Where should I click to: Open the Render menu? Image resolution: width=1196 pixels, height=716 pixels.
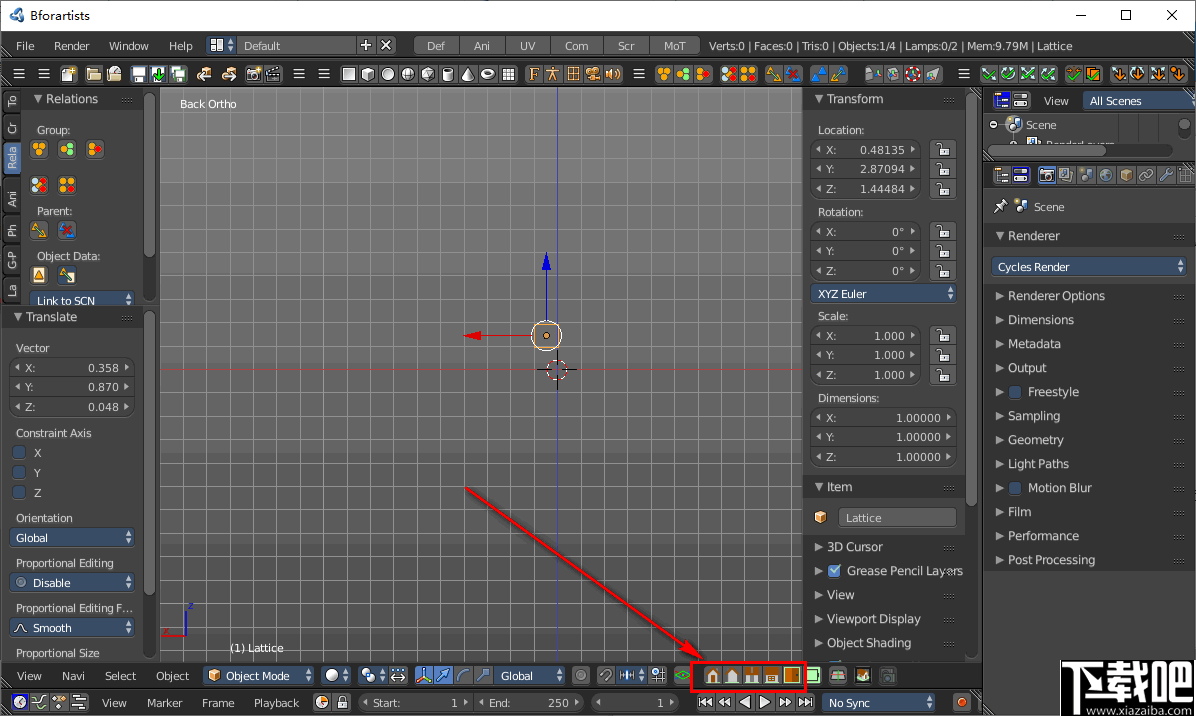pos(73,45)
